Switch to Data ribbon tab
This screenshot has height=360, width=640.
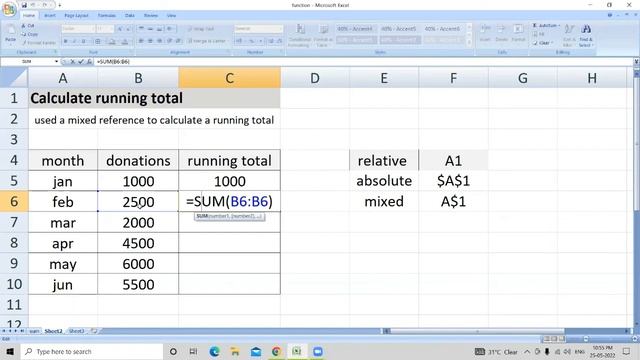(130, 16)
